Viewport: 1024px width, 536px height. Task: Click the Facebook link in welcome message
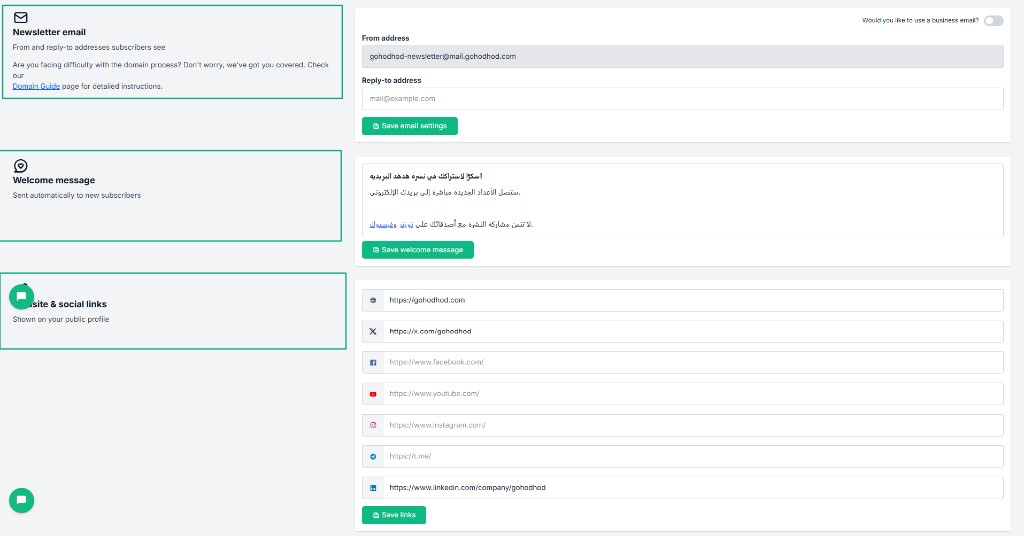click(383, 225)
